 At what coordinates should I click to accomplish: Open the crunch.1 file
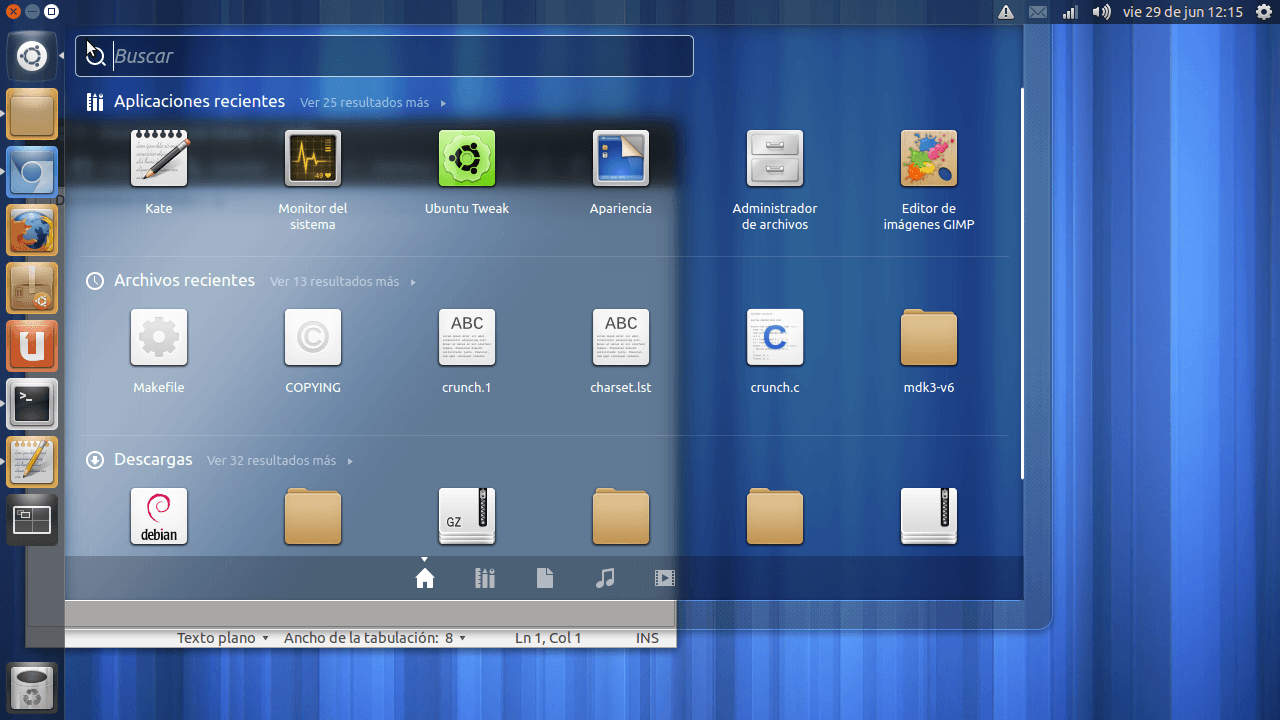click(467, 338)
